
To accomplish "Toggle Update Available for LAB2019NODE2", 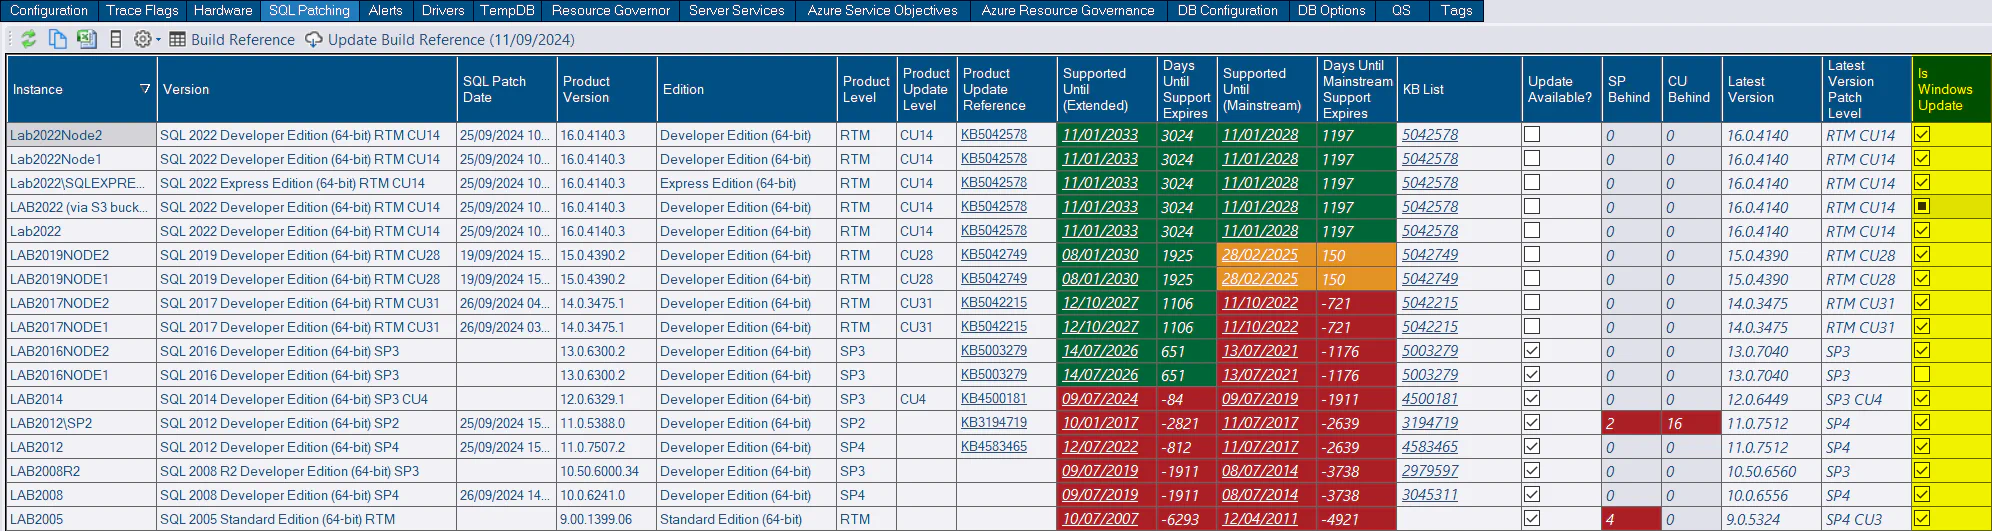I will click(x=1532, y=254).
